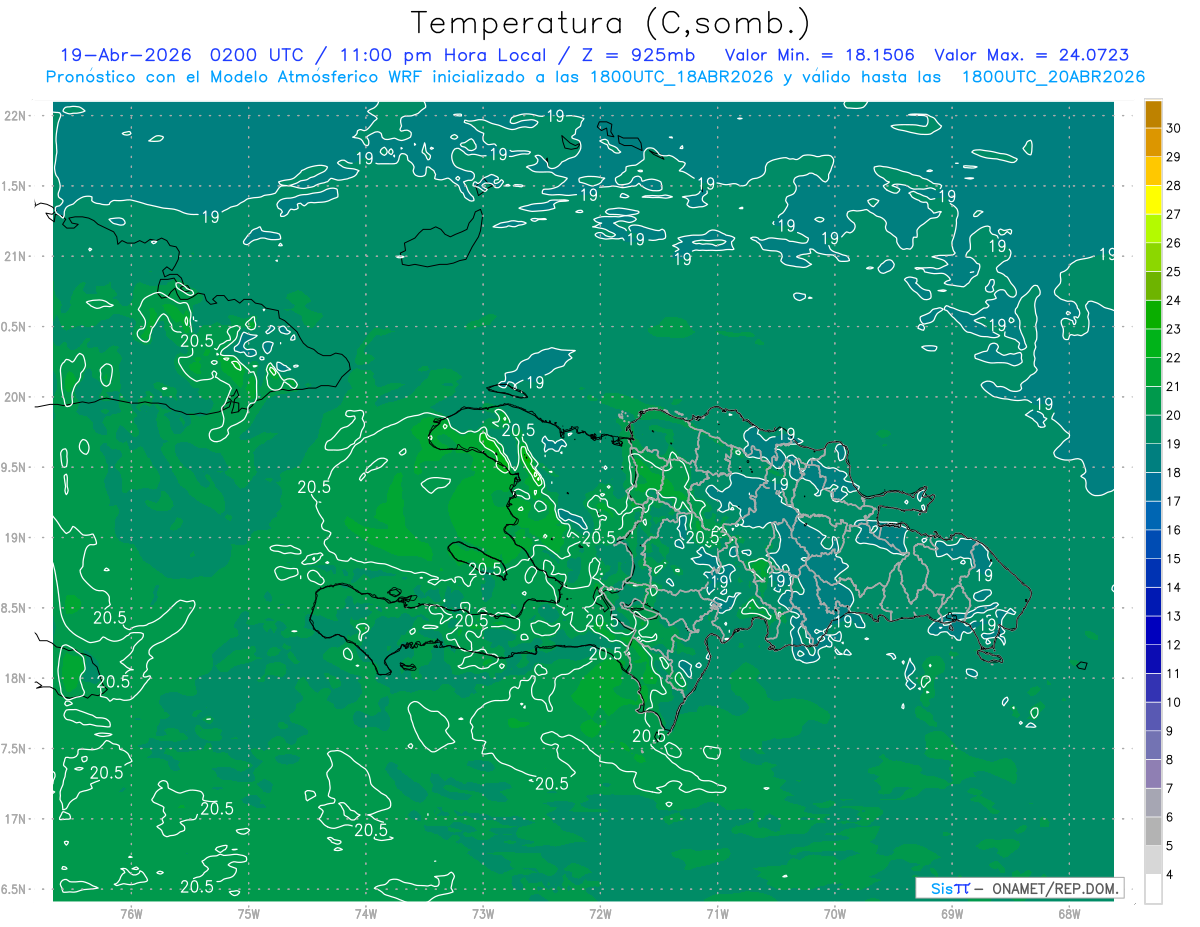This screenshot has height=927, width=1200.
Task: Click the 1800UTC_20ABR2026 validity time text
Action: coord(1053,77)
